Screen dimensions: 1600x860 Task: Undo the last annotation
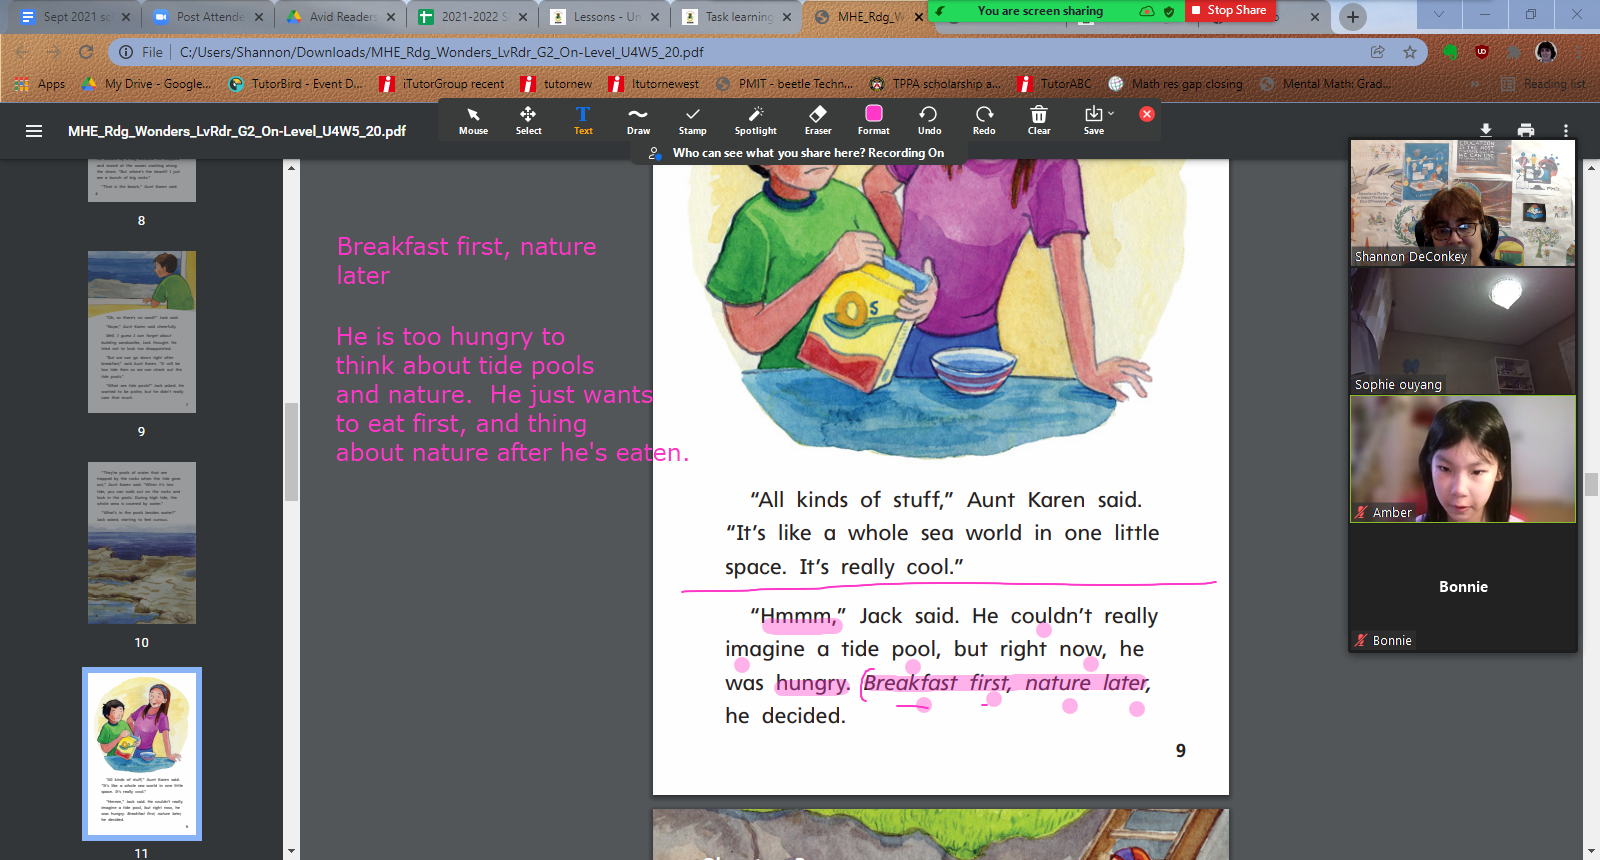[929, 120]
